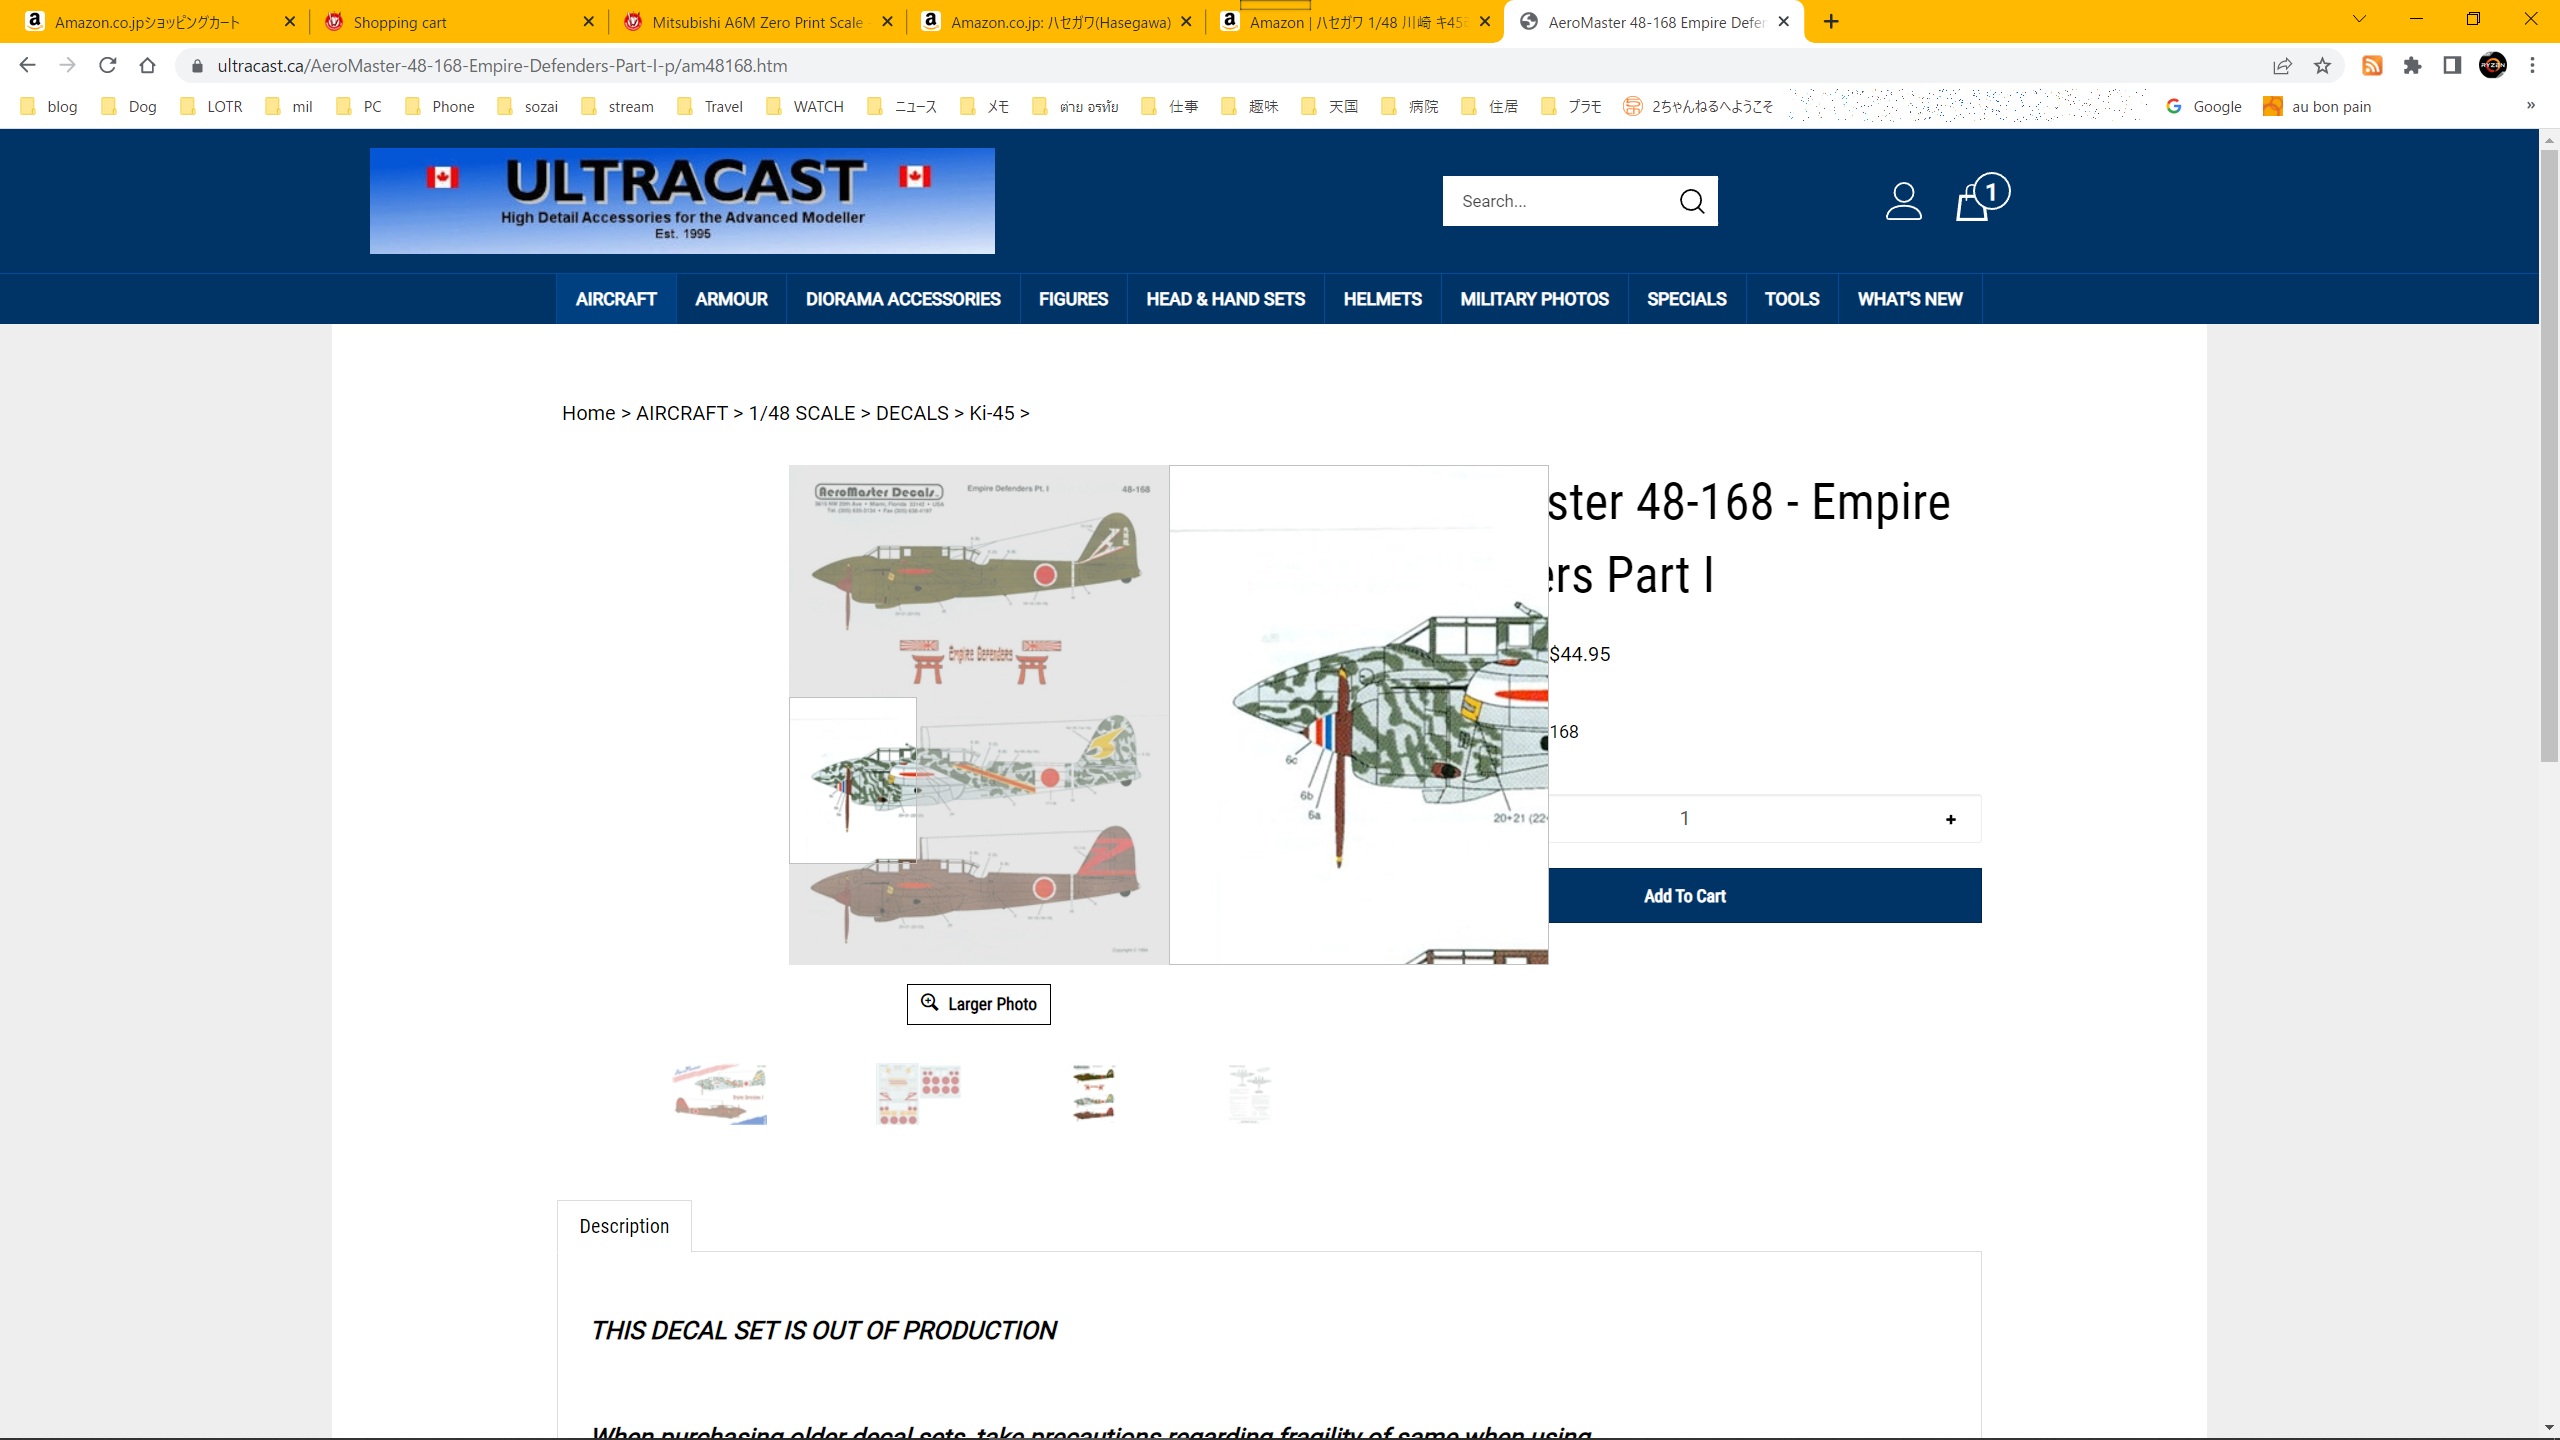This screenshot has height=1440, width=2560.
Task: Follow the AIRCRAFT breadcrumb link
Action: (682, 413)
